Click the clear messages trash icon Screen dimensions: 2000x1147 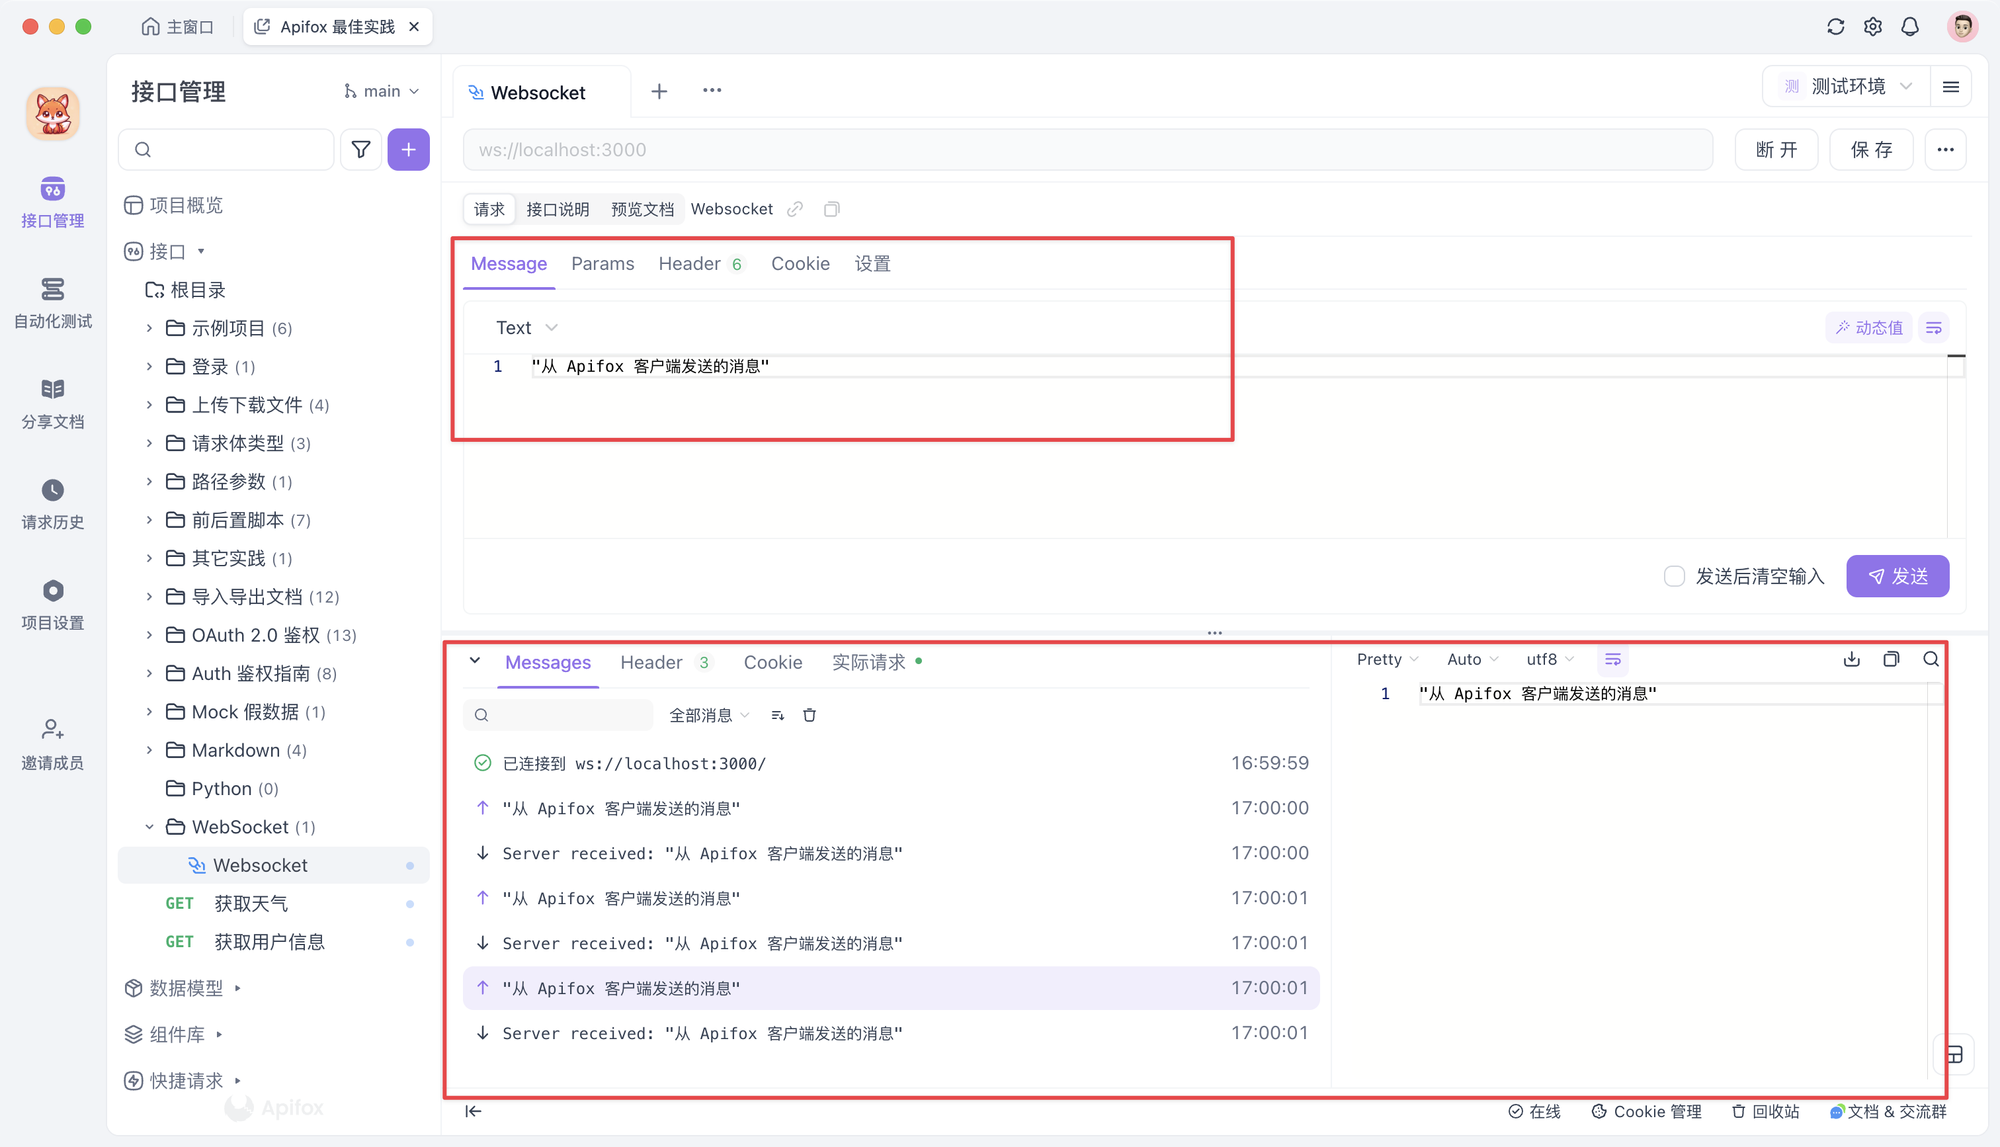tap(812, 714)
